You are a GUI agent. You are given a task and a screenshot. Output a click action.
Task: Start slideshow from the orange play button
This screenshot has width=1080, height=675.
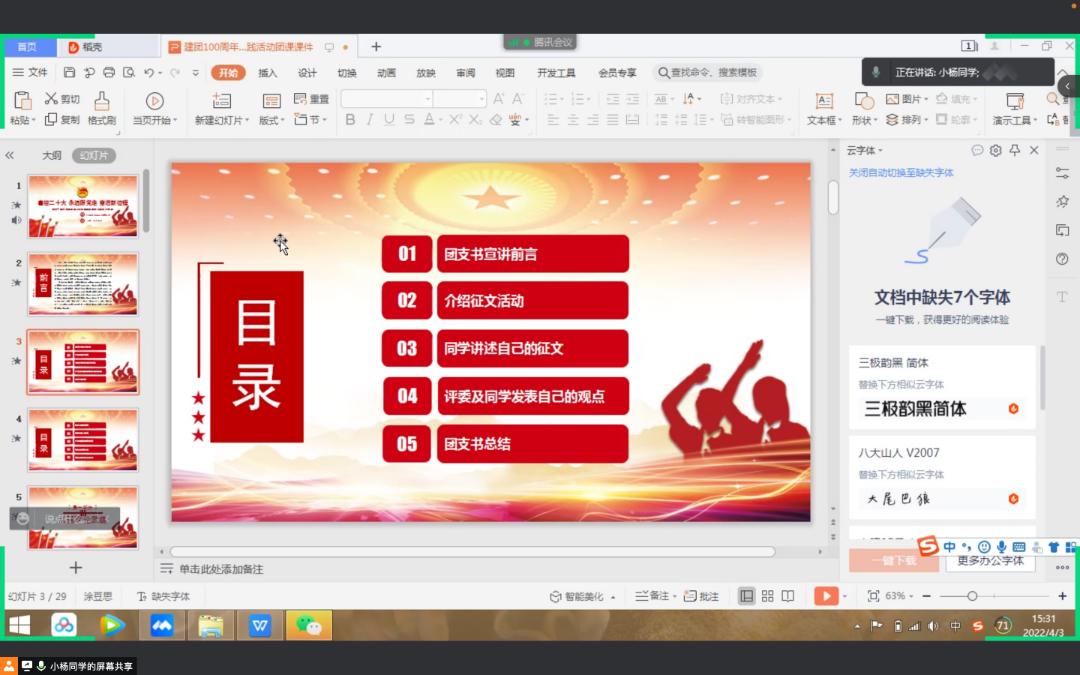point(825,596)
